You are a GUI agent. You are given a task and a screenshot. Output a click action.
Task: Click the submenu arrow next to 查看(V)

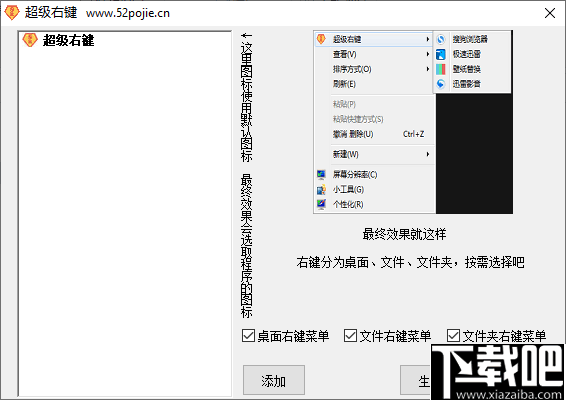[428, 54]
